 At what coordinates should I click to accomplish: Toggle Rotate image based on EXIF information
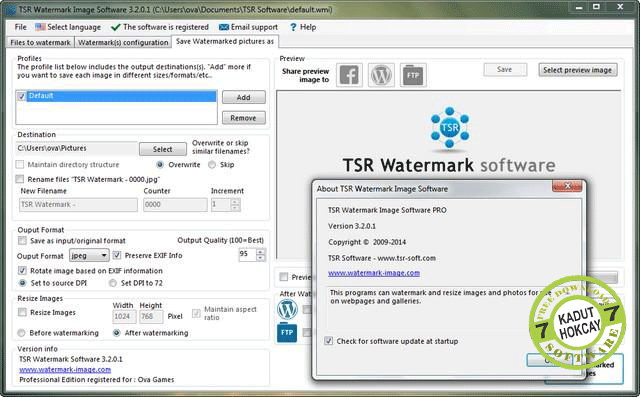(x=22, y=271)
